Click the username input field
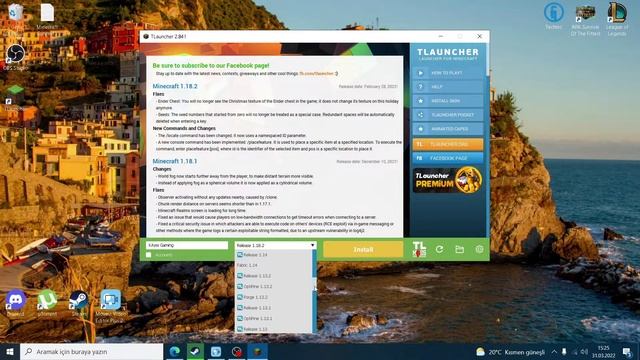The width and height of the screenshot is (640, 360). pyautogui.click(x=187, y=245)
